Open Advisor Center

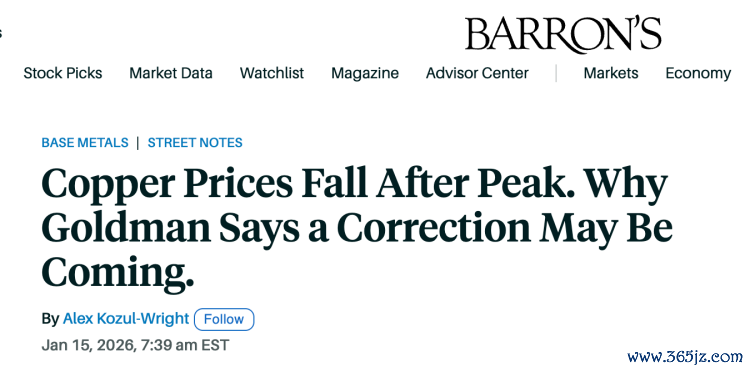pyautogui.click(x=477, y=73)
